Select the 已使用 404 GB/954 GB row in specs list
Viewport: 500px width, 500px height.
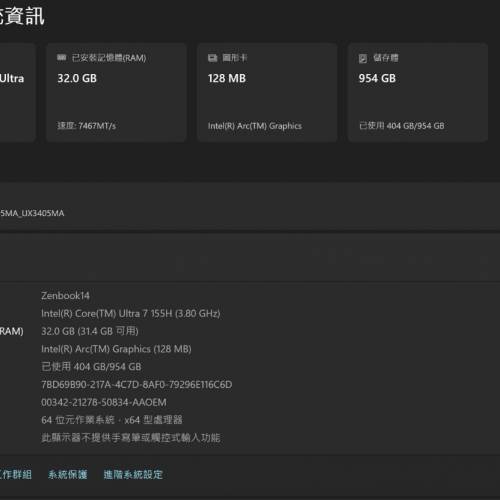tap(91, 367)
